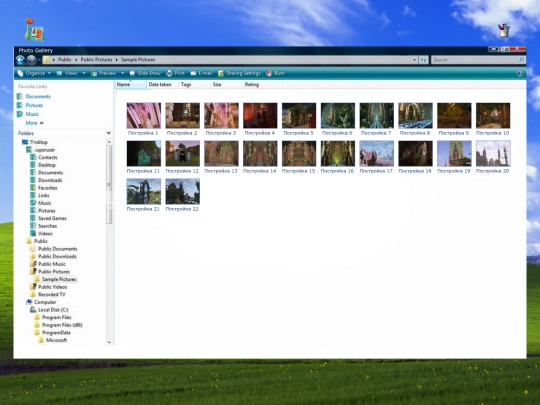The image size is (540, 405).
Task: Open the Photo Gallery desktop icon at top left
Action: pyautogui.click(x=34, y=30)
